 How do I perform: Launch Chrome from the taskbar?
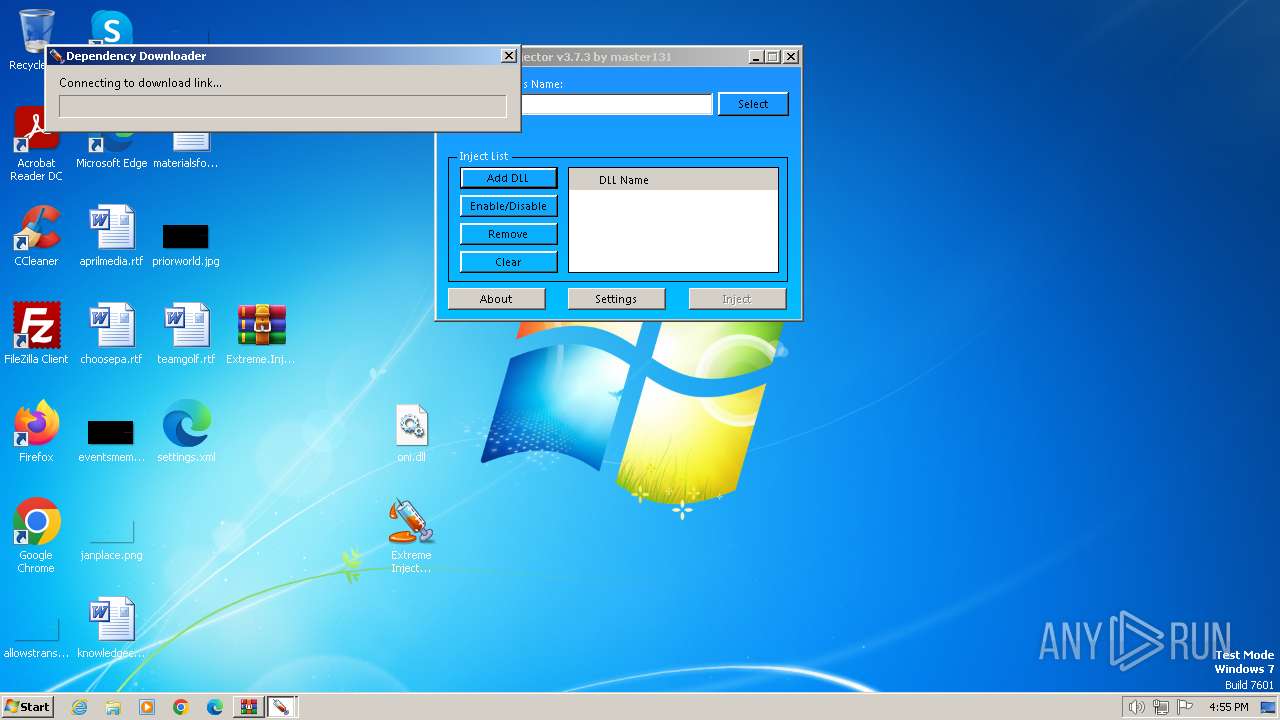coord(181,707)
